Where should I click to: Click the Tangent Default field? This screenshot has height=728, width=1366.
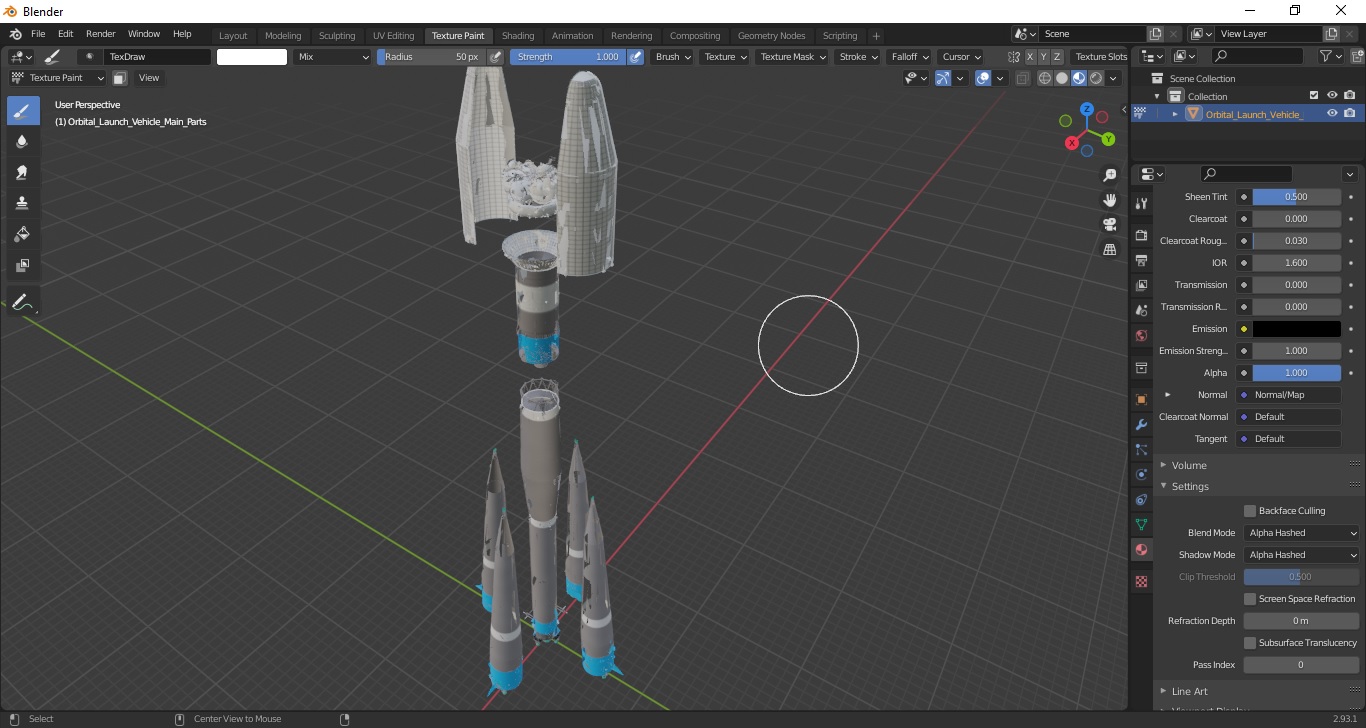[x=1288, y=439]
